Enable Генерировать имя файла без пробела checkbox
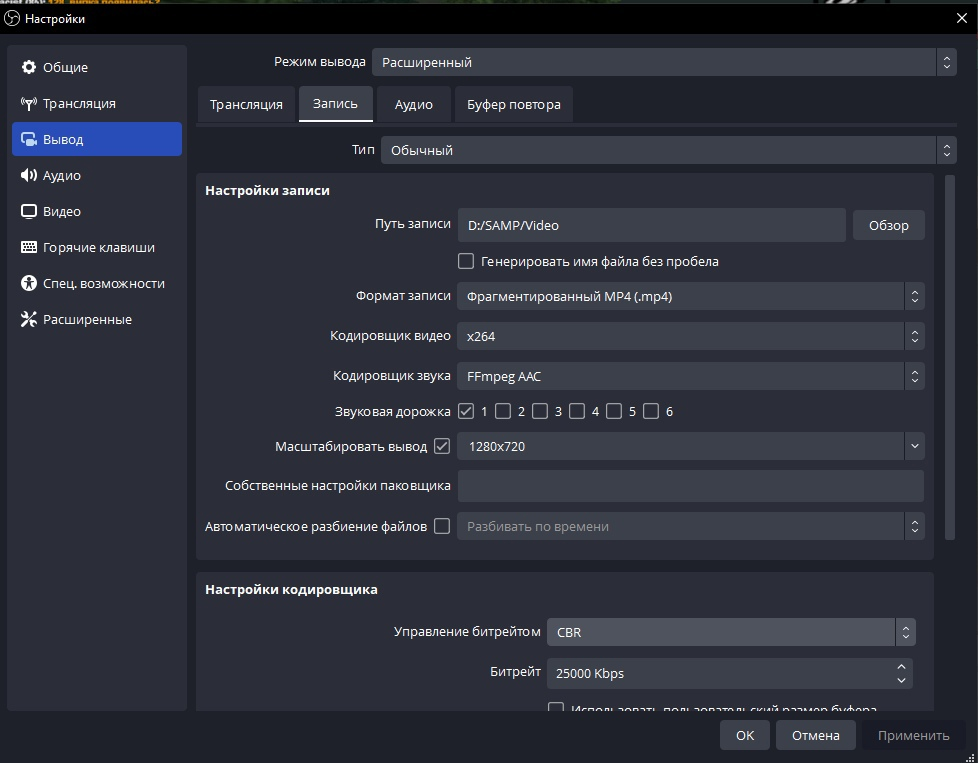978x763 pixels. pos(466,261)
